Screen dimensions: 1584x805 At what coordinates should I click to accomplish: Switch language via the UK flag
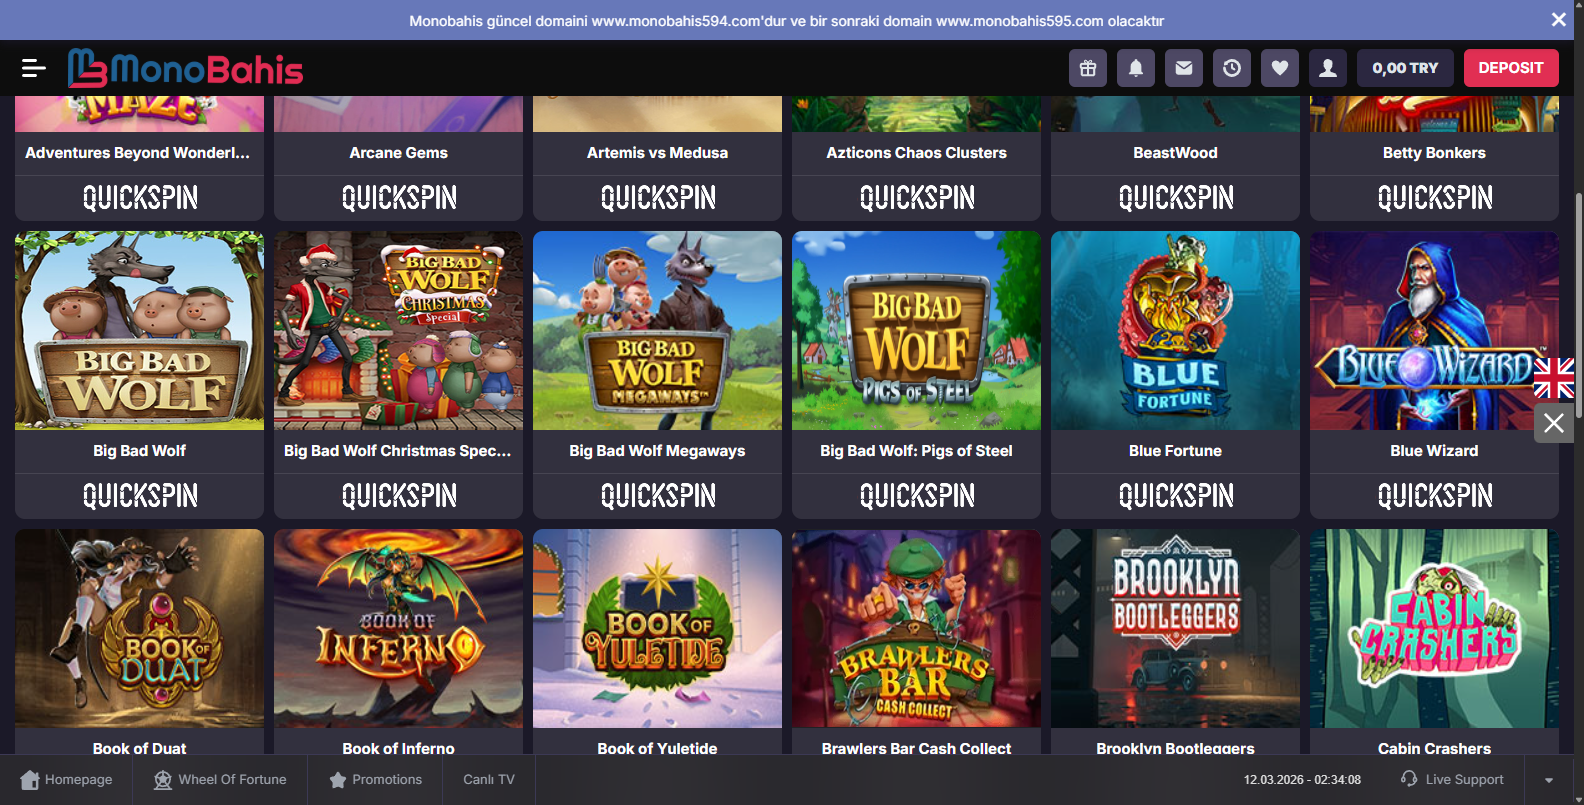(1553, 378)
